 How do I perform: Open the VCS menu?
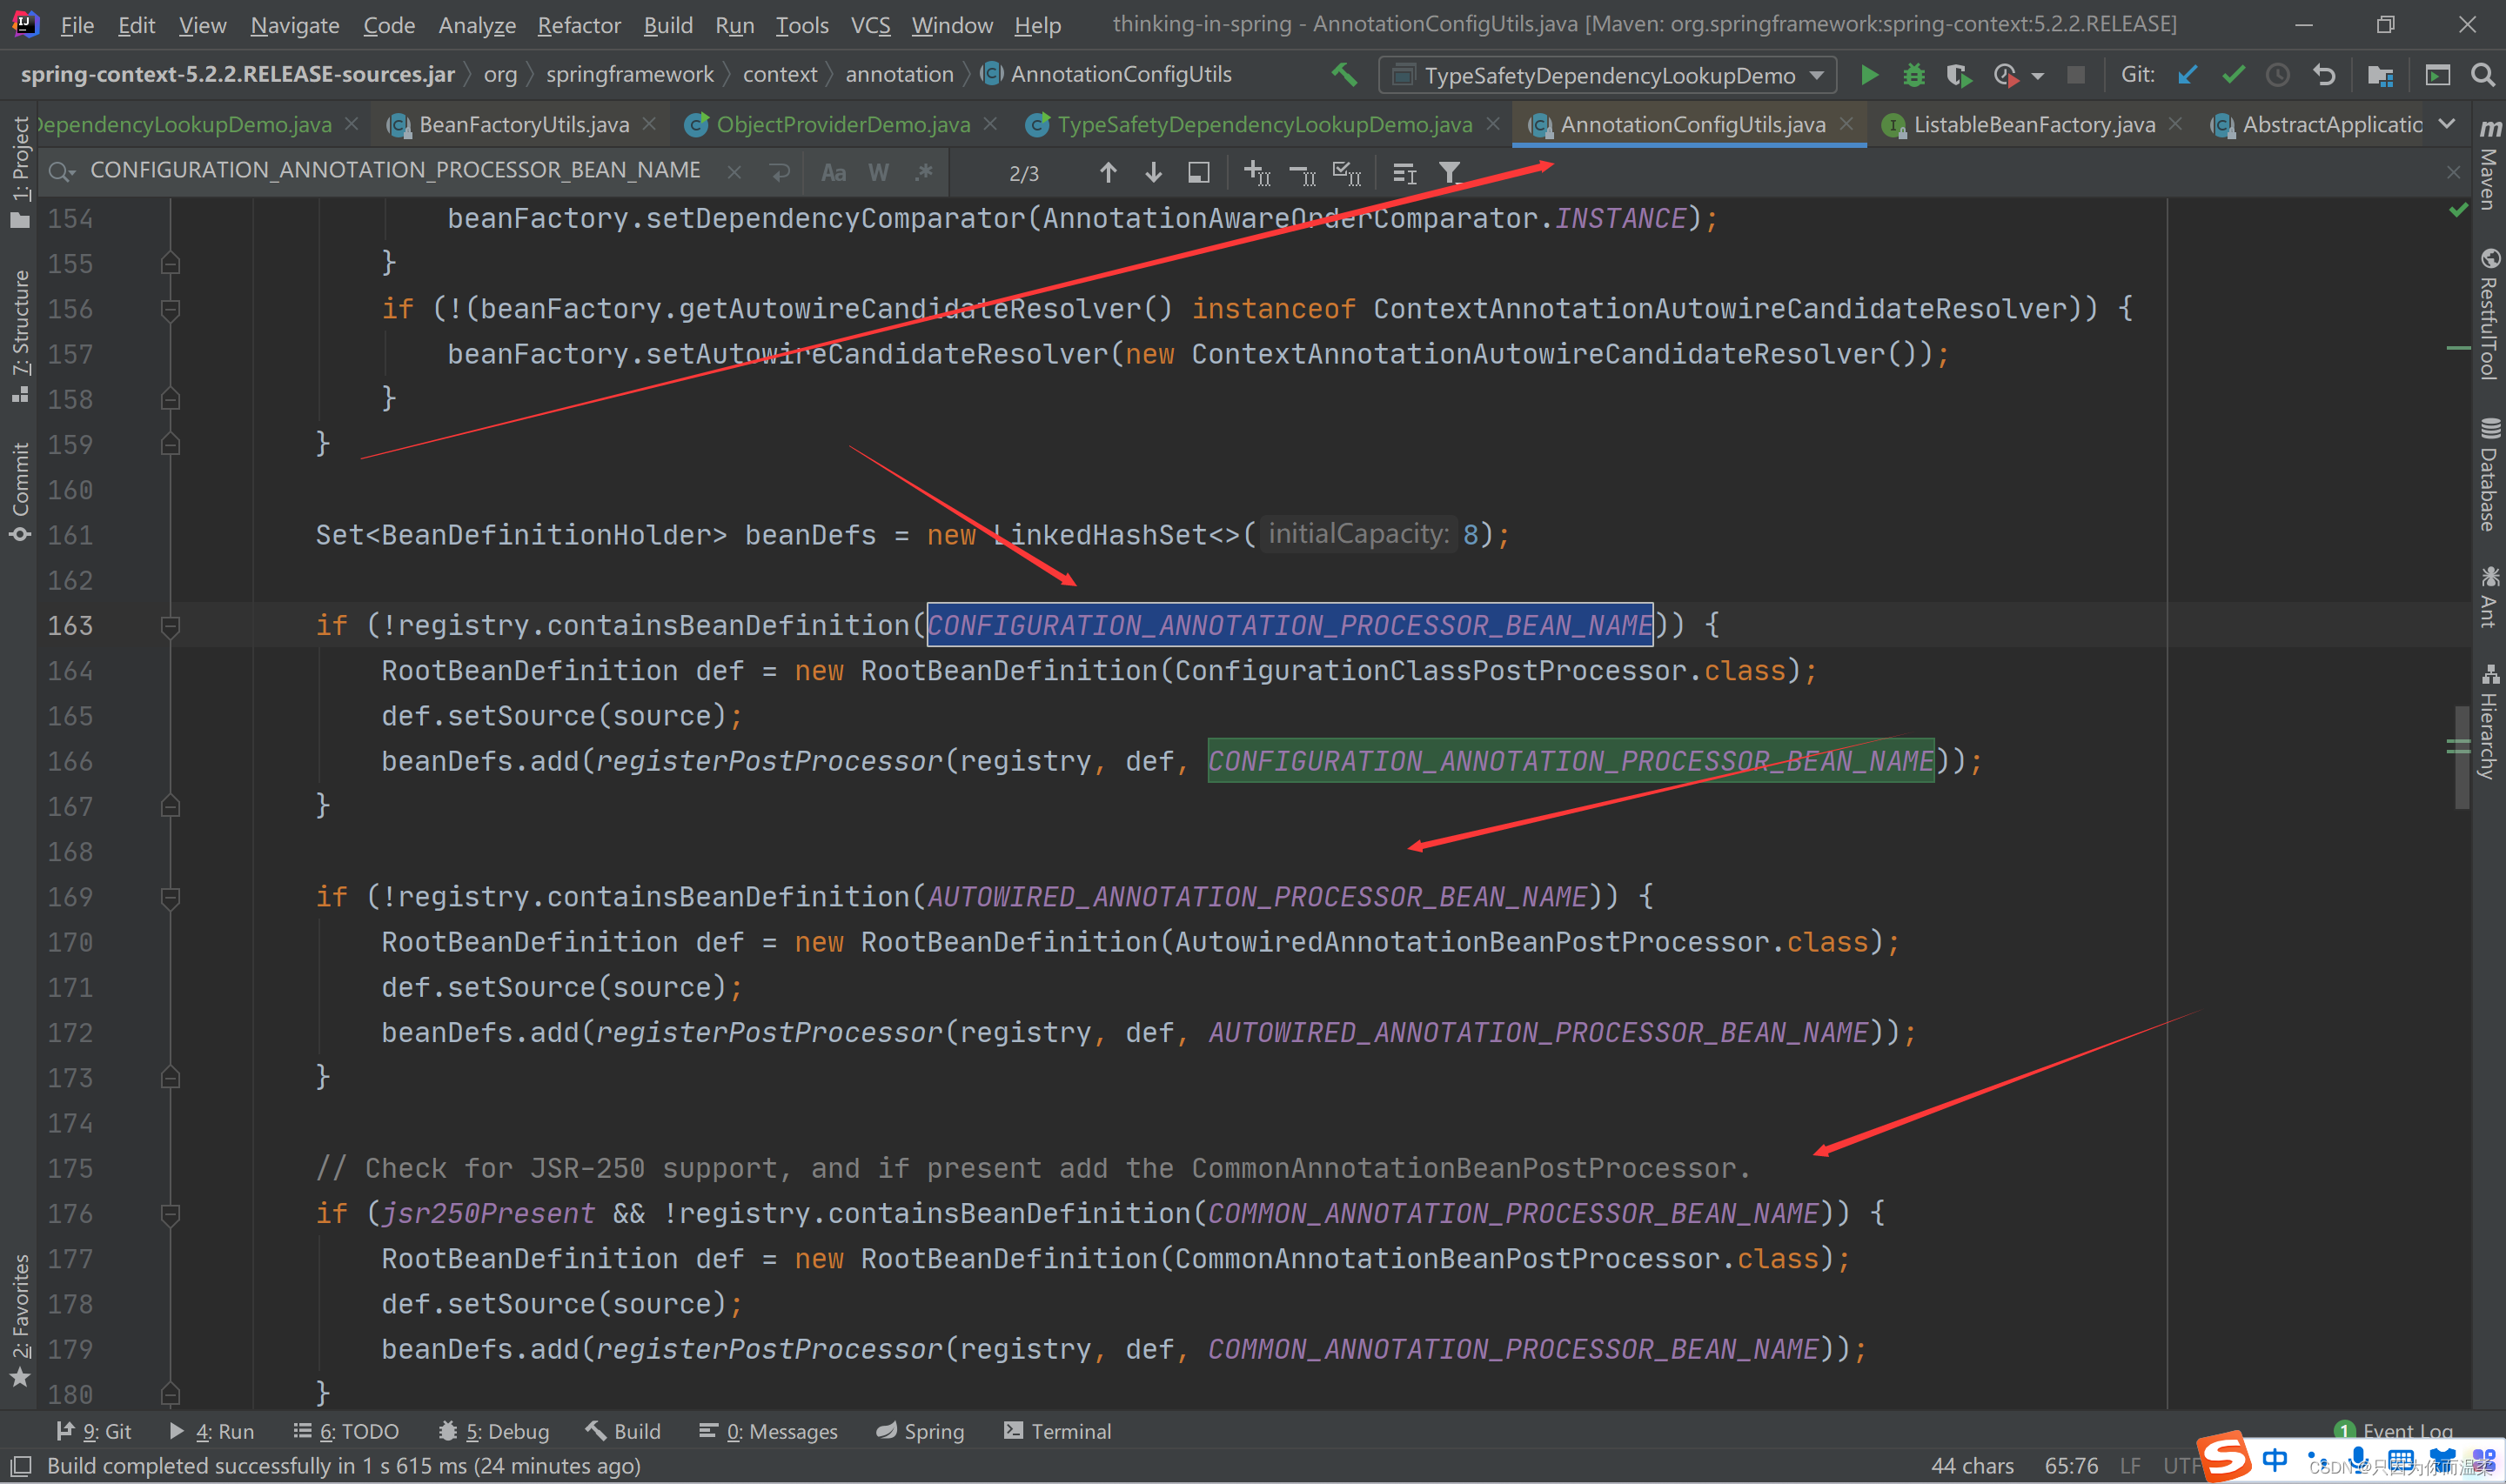tap(870, 25)
